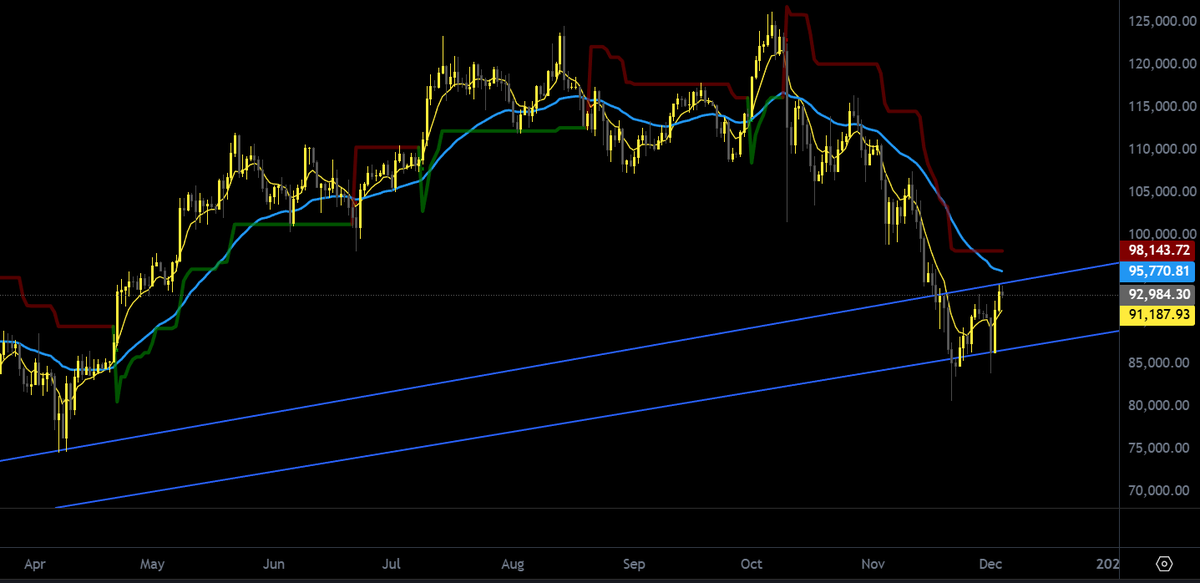Click the May label on time axis
The height and width of the screenshot is (583, 1200).
[x=152, y=564]
